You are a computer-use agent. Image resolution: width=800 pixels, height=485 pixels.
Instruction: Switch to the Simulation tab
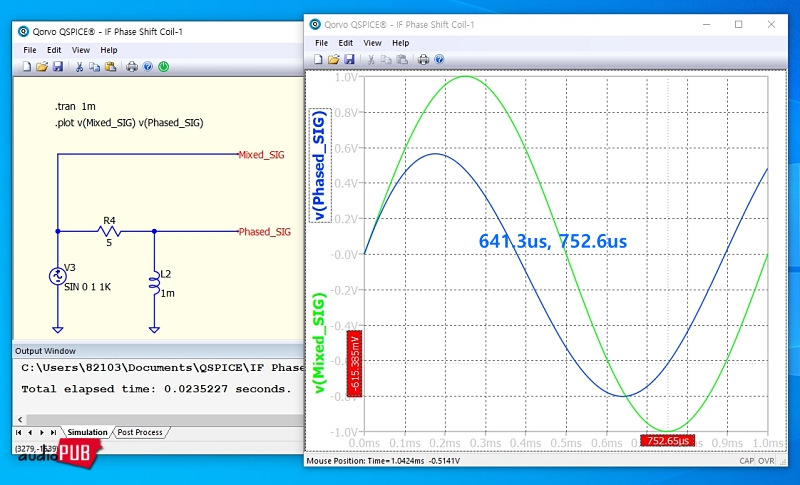click(87, 432)
